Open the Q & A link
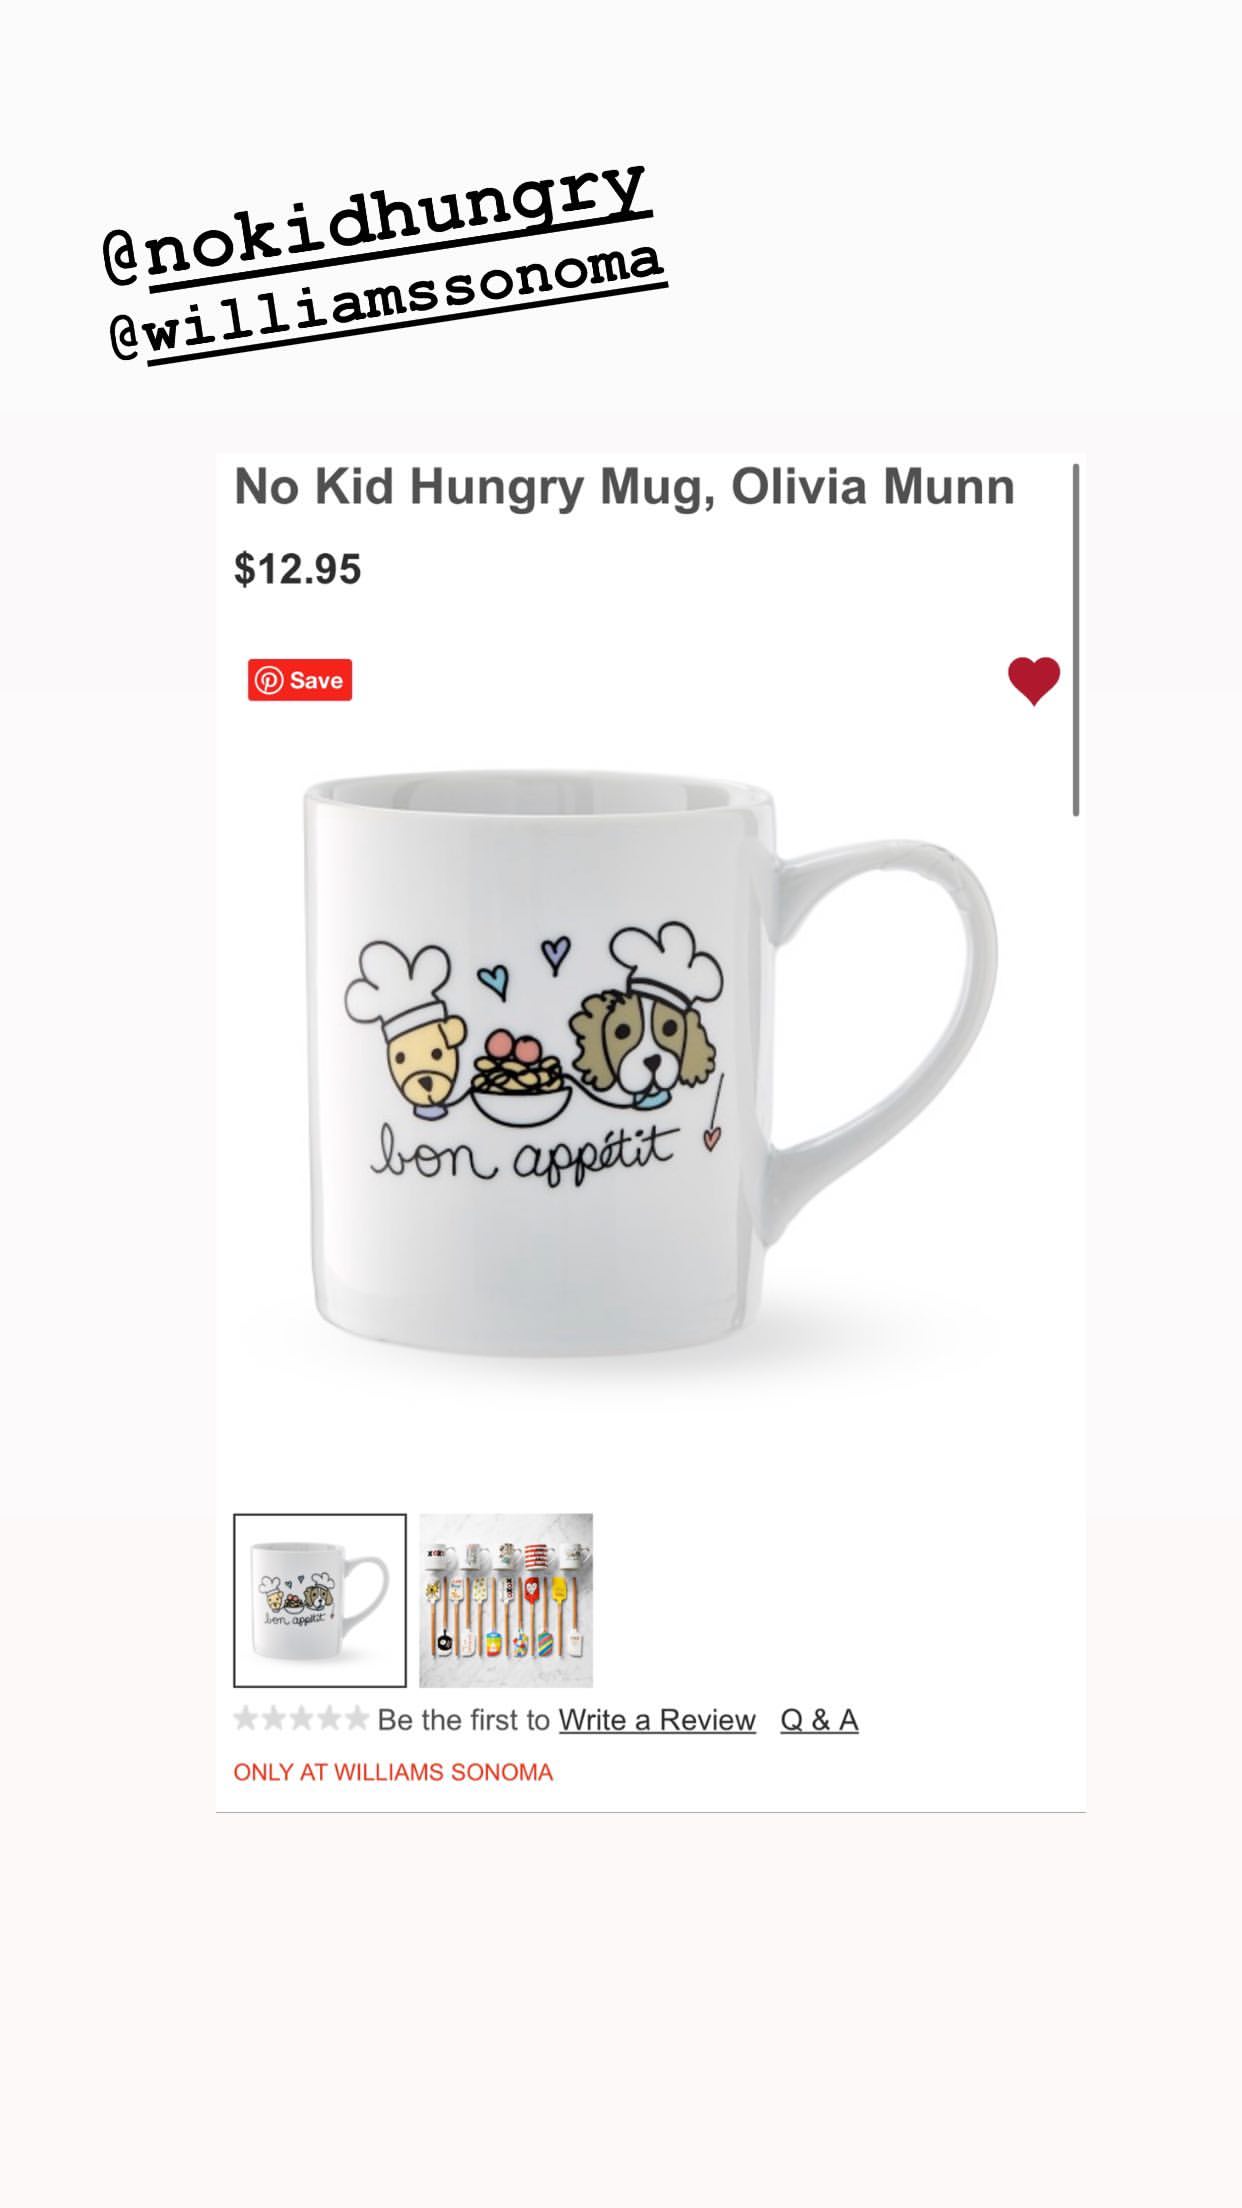This screenshot has height=2208, width=1242. coord(819,1720)
